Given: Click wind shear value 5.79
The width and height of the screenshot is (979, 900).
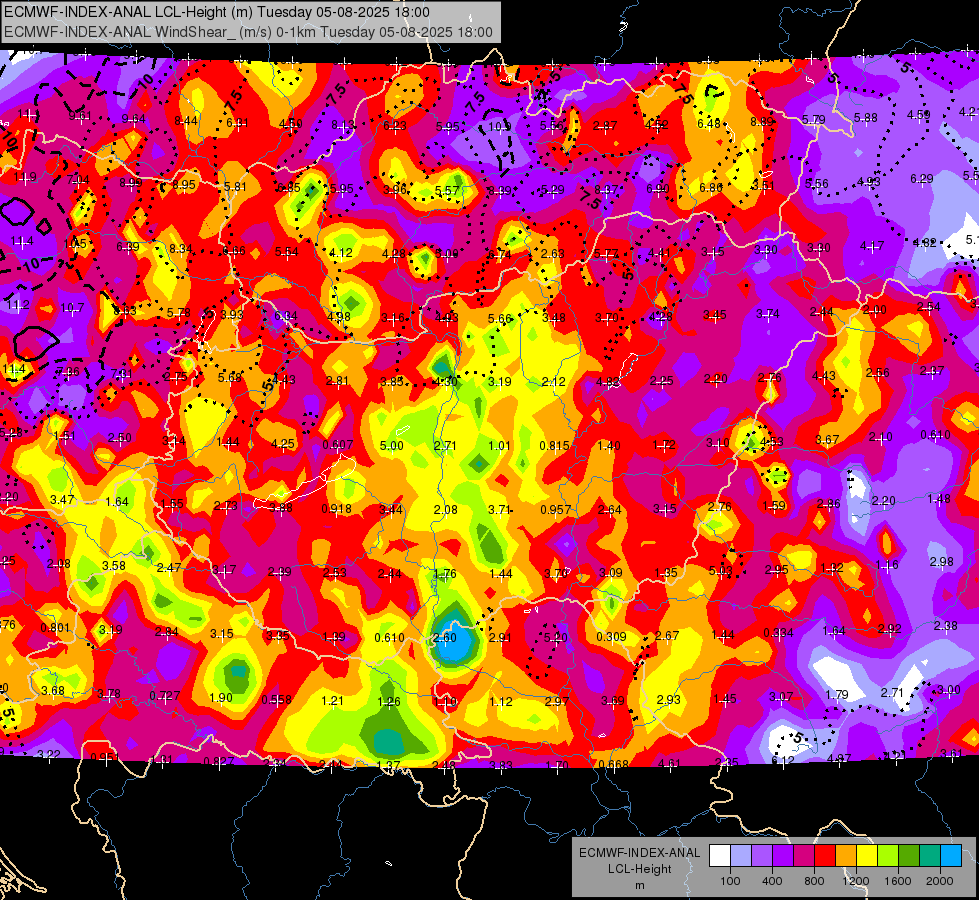Looking at the screenshot, I should 814,120.
